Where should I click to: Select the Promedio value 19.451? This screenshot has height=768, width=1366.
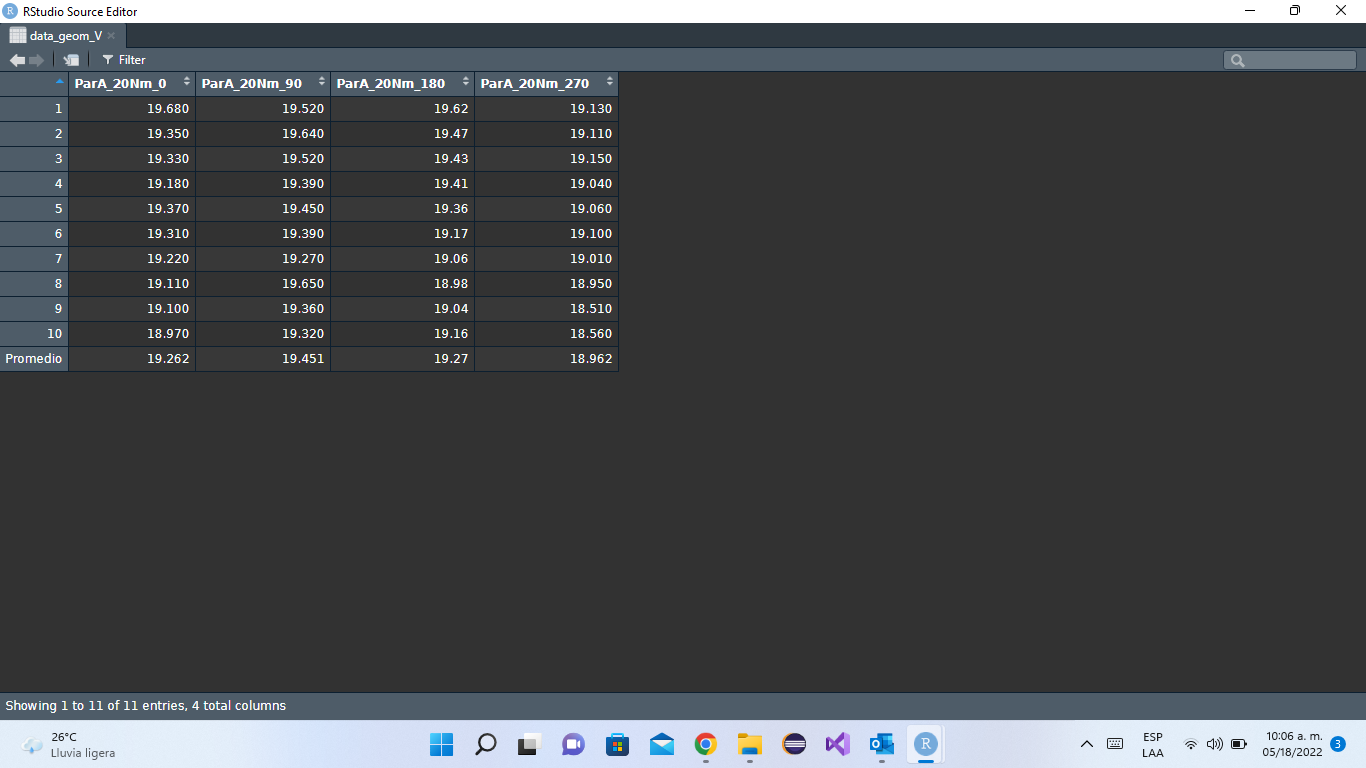pyautogui.click(x=303, y=359)
